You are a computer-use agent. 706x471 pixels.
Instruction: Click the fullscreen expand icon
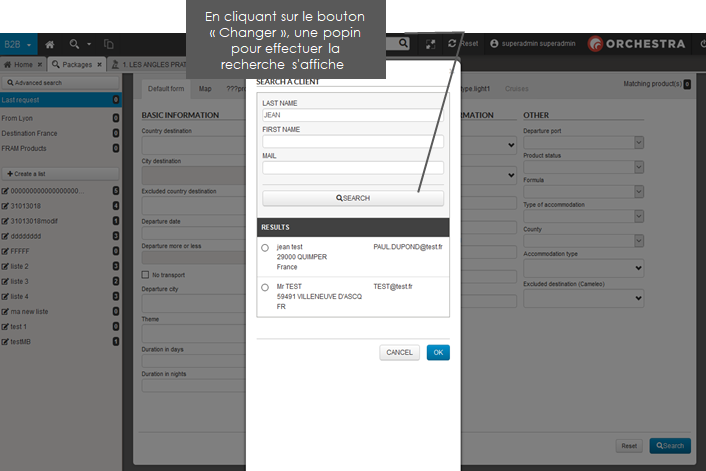click(431, 45)
